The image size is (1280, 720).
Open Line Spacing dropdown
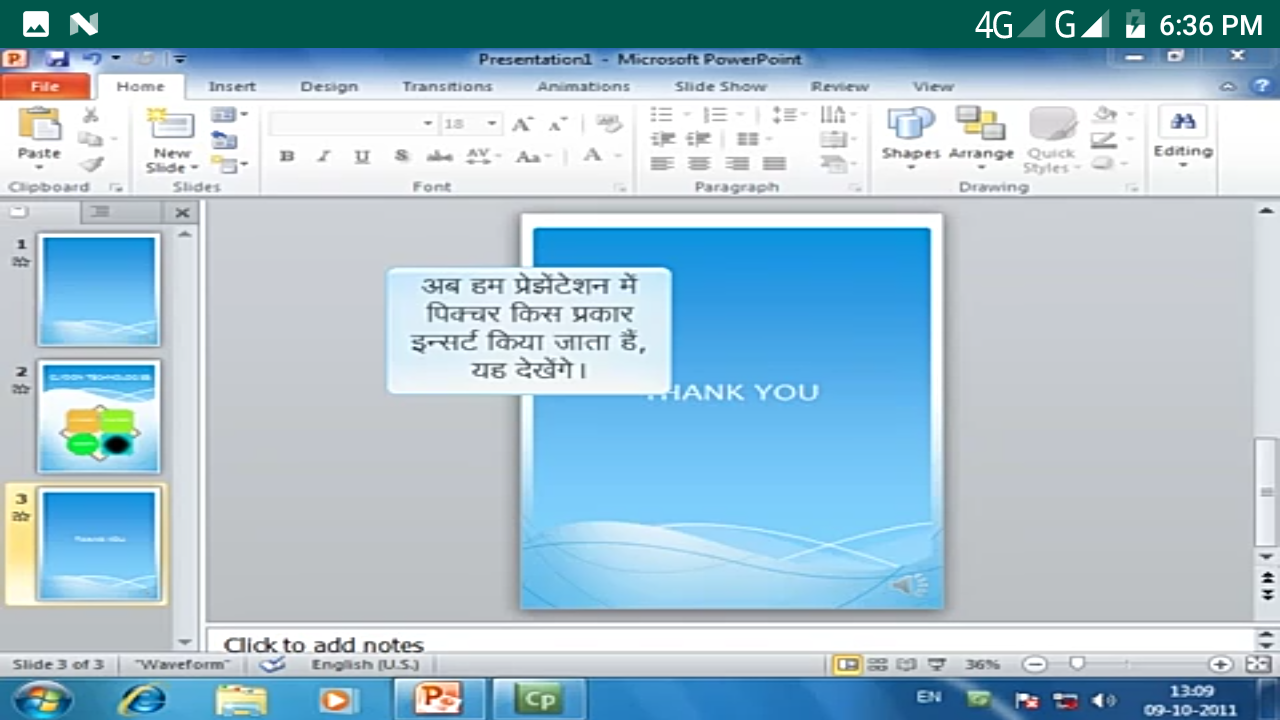pos(789,115)
